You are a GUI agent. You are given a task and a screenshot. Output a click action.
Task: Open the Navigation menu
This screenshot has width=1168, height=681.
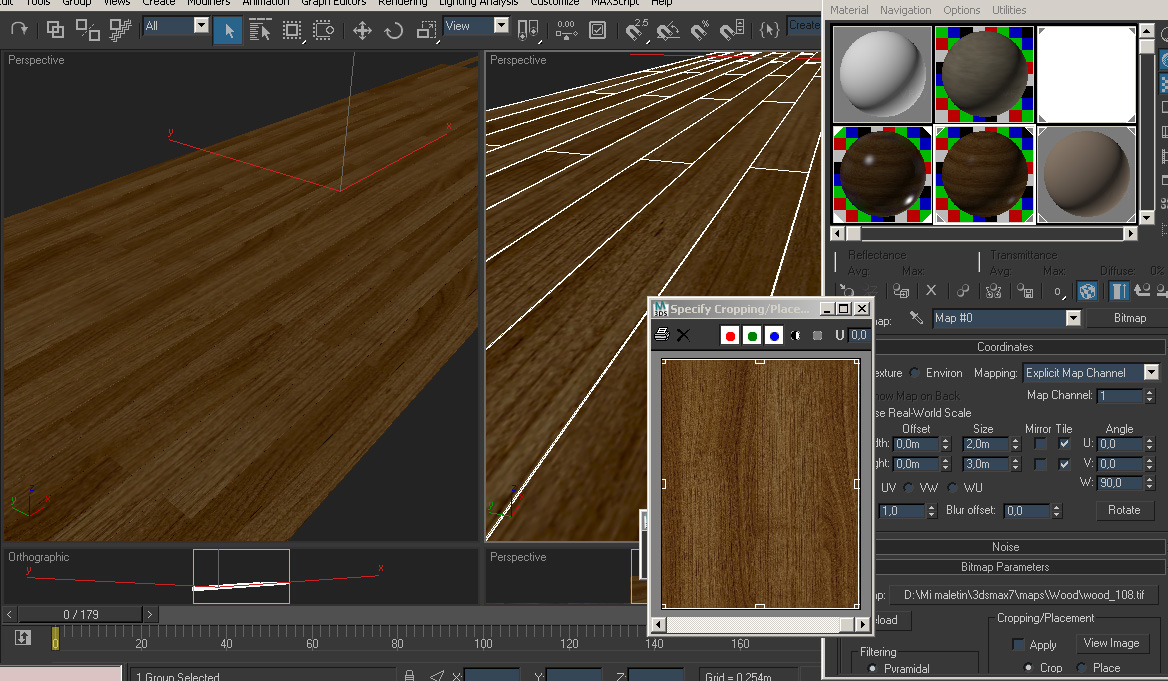pyautogui.click(x=905, y=10)
